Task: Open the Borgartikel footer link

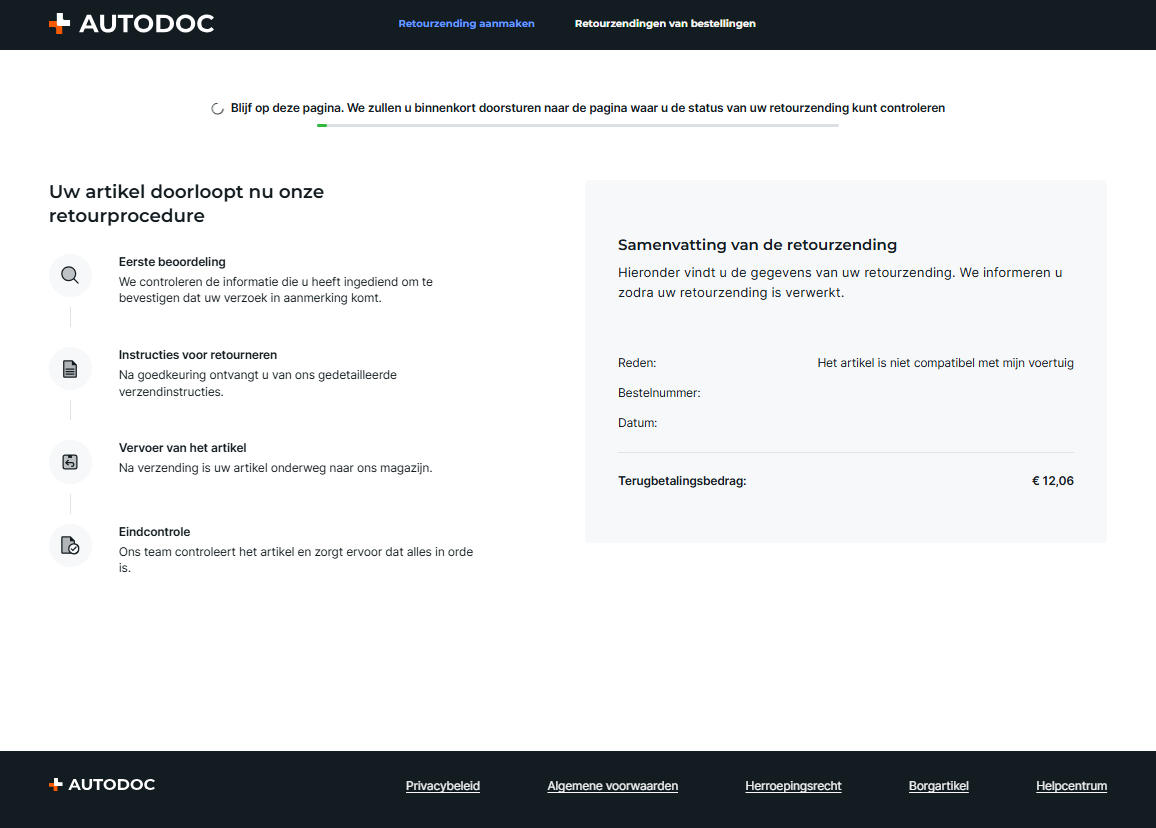Action: click(x=938, y=786)
